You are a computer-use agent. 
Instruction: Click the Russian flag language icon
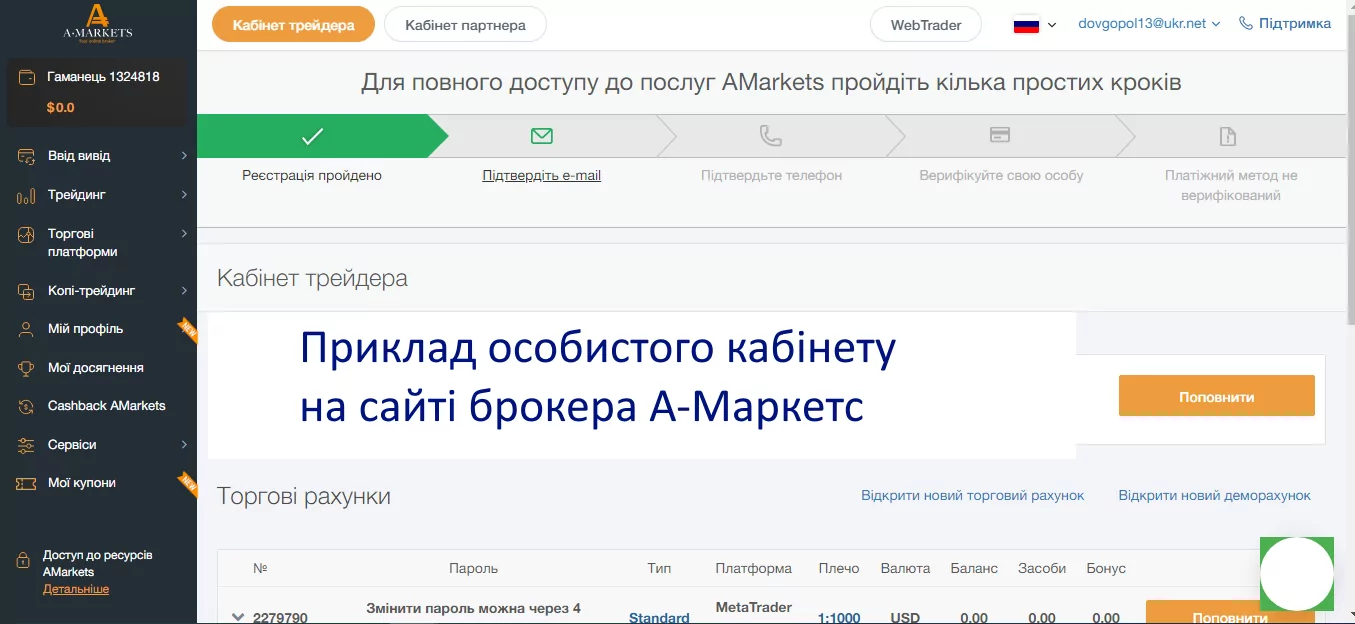[1026, 24]
